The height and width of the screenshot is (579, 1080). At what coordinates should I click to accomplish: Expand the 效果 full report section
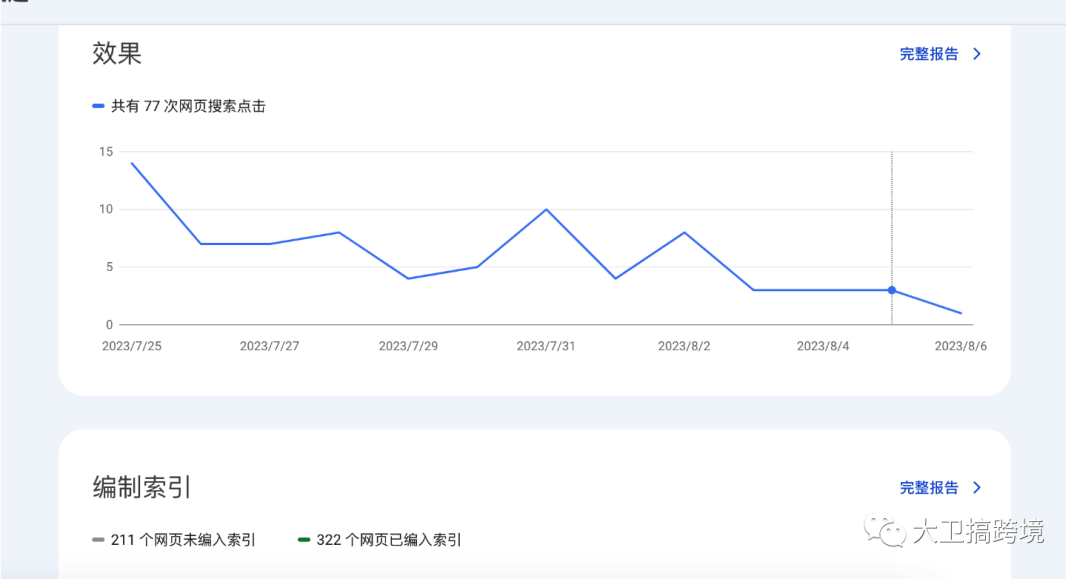pos(927,54)
